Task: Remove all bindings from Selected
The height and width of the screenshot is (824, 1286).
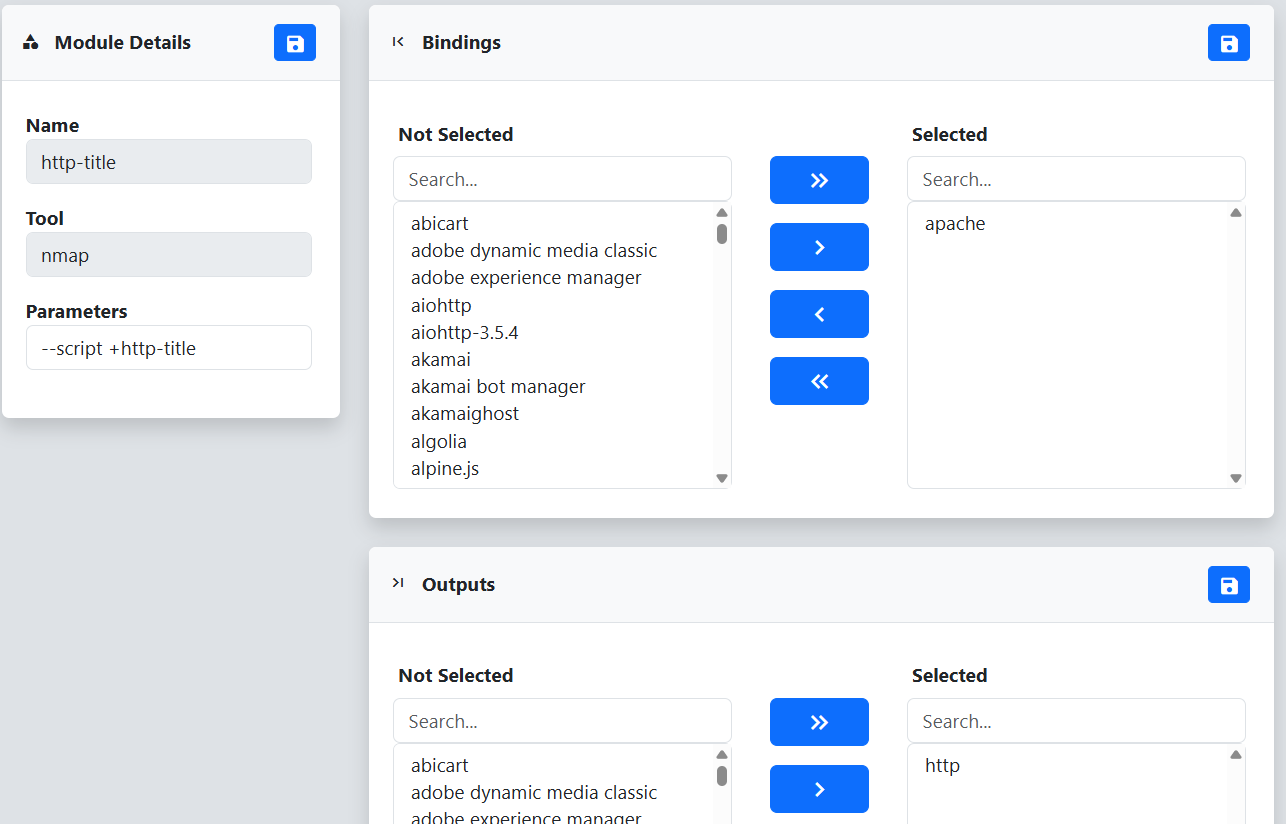Action: pos(819,381)
